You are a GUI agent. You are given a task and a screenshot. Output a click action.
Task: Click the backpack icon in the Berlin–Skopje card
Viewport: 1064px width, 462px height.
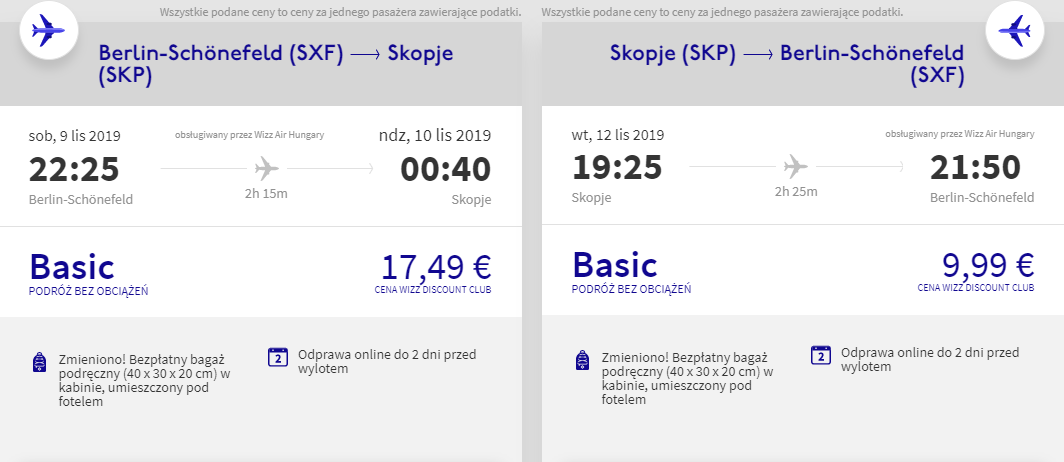[x=39, y=362]
